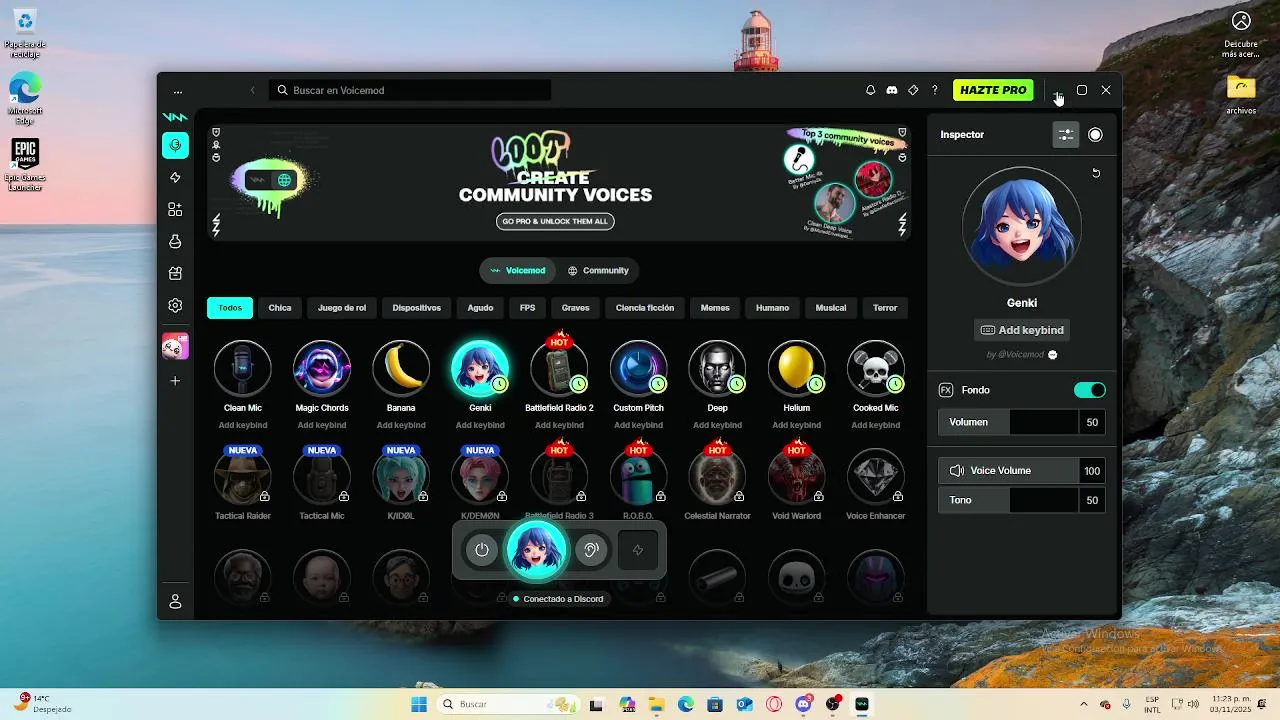Select the Memes category tab
Viewport: 1280px width, 720px height.
coord(715,308)
